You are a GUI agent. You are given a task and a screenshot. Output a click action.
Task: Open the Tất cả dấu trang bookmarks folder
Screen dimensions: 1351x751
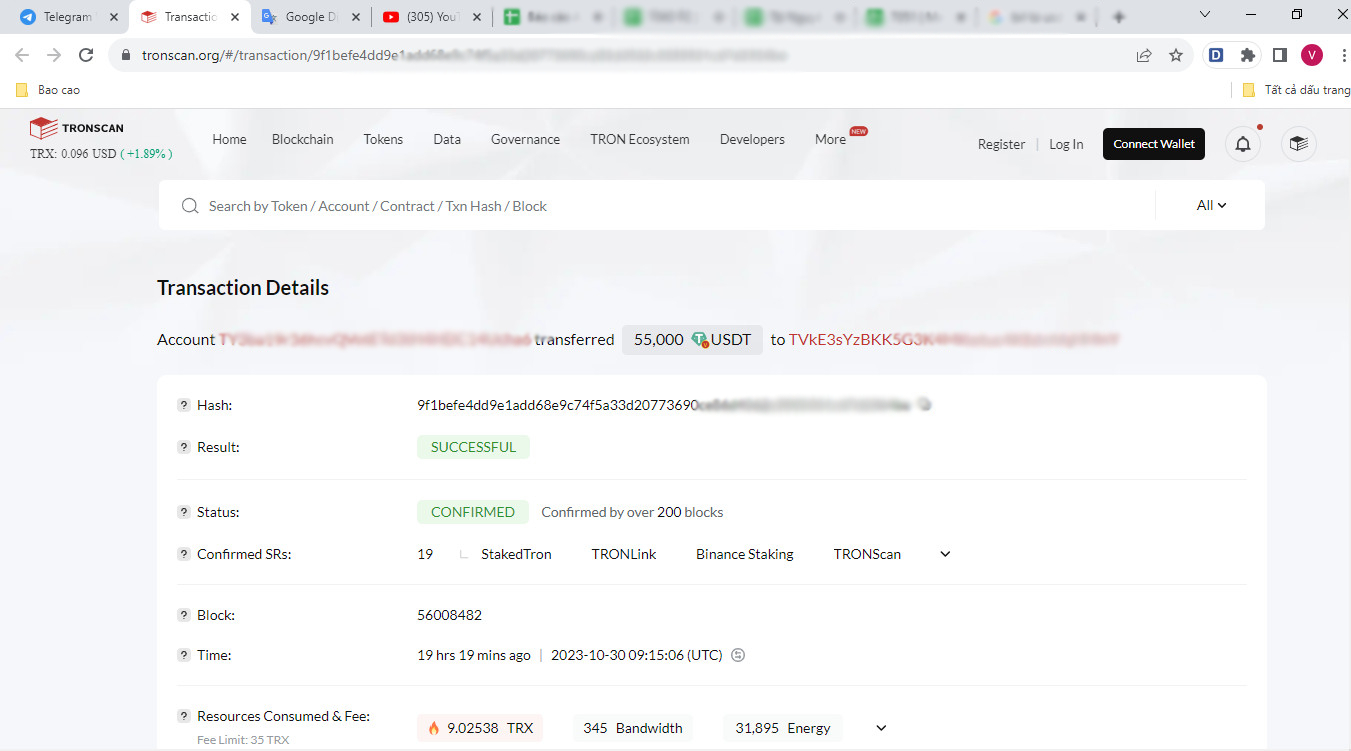(x=1296, y=90)
